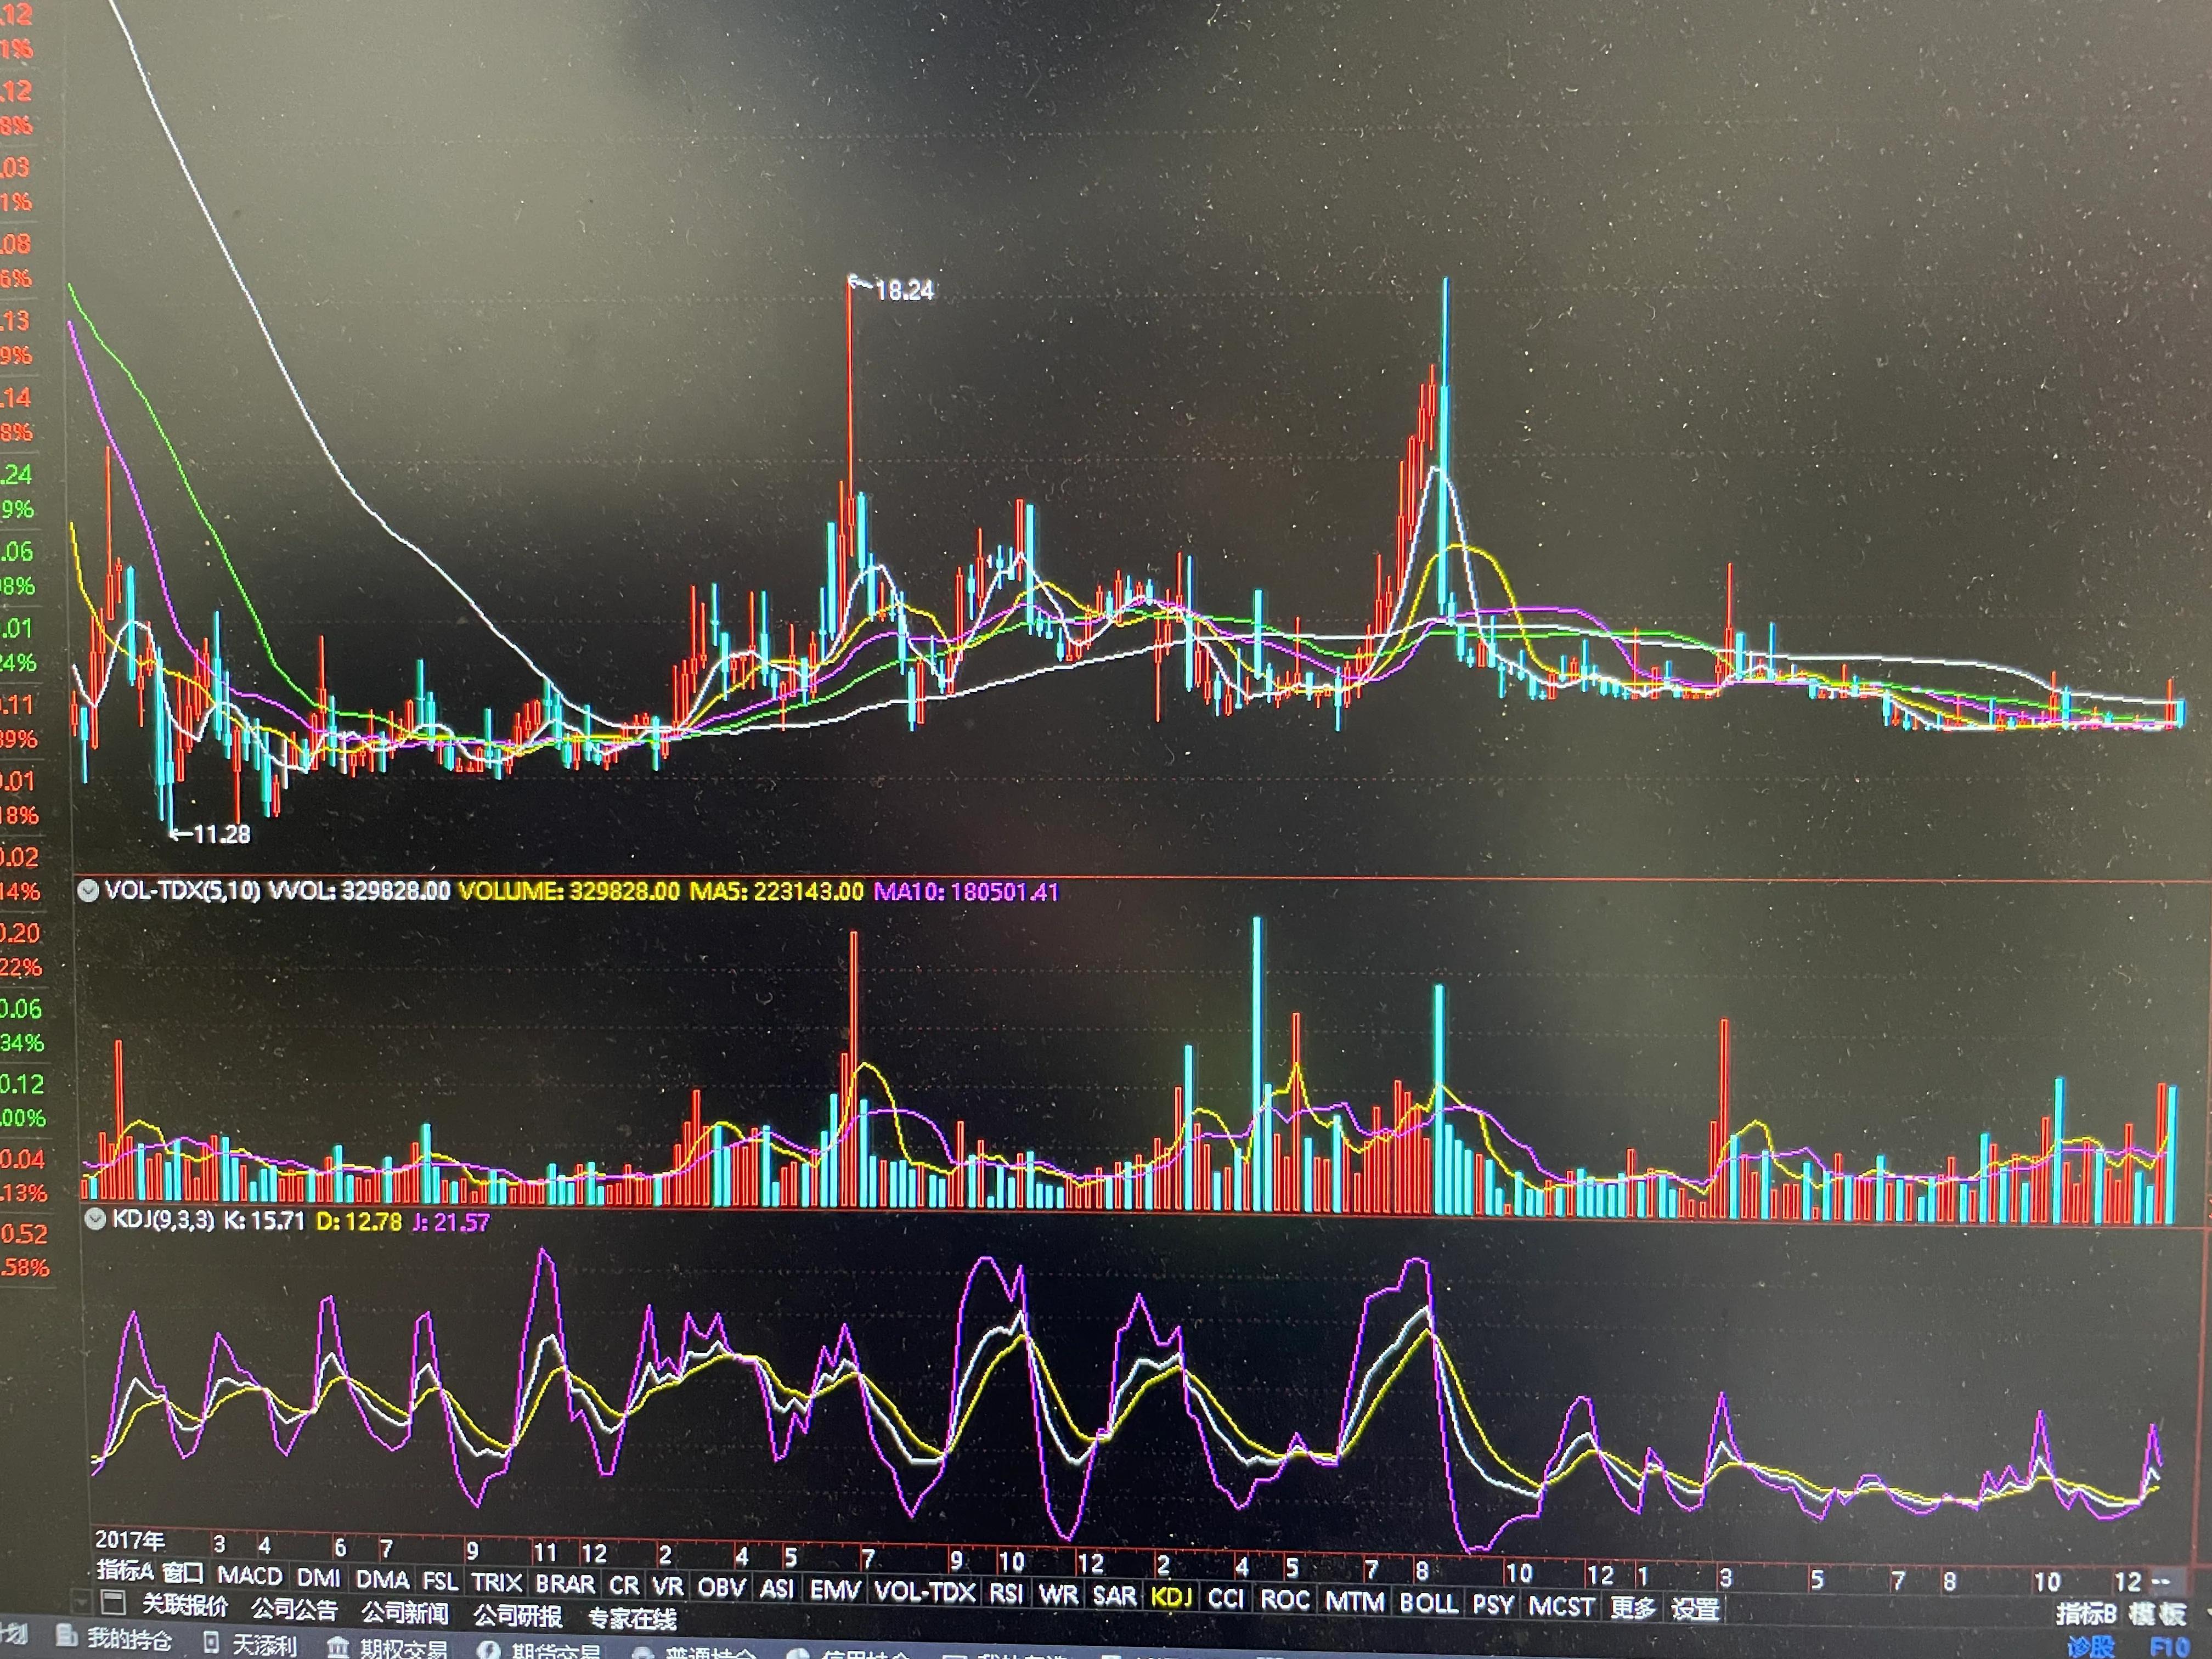Open 专家在线 tab
Screen dimensions: 2212x1659
632,1619
